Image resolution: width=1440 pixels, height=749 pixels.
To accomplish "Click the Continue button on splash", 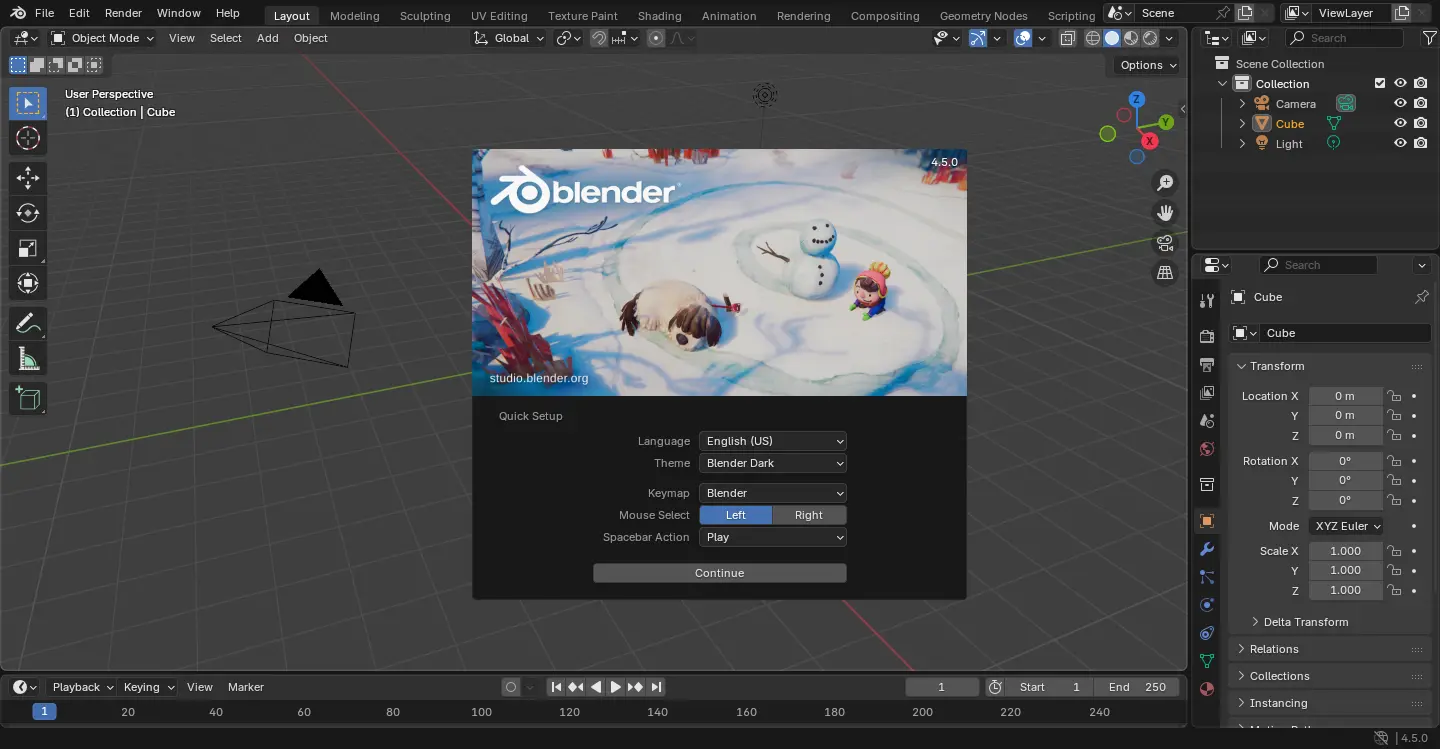I will (720, 573).
